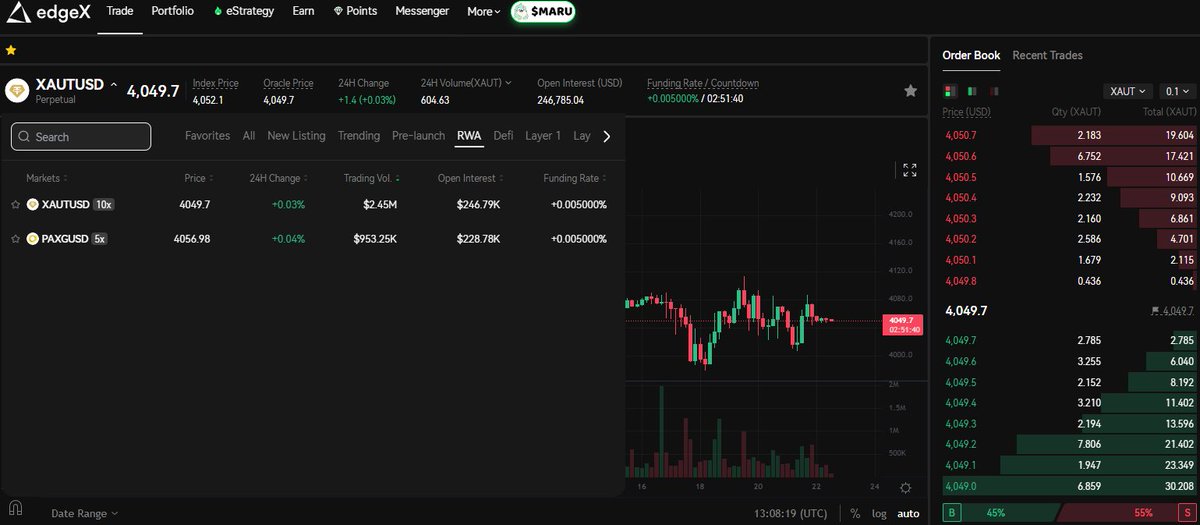1200x525 pixels.
Task: Click Funding Rate / Countdown label
Action: (703, 83)
